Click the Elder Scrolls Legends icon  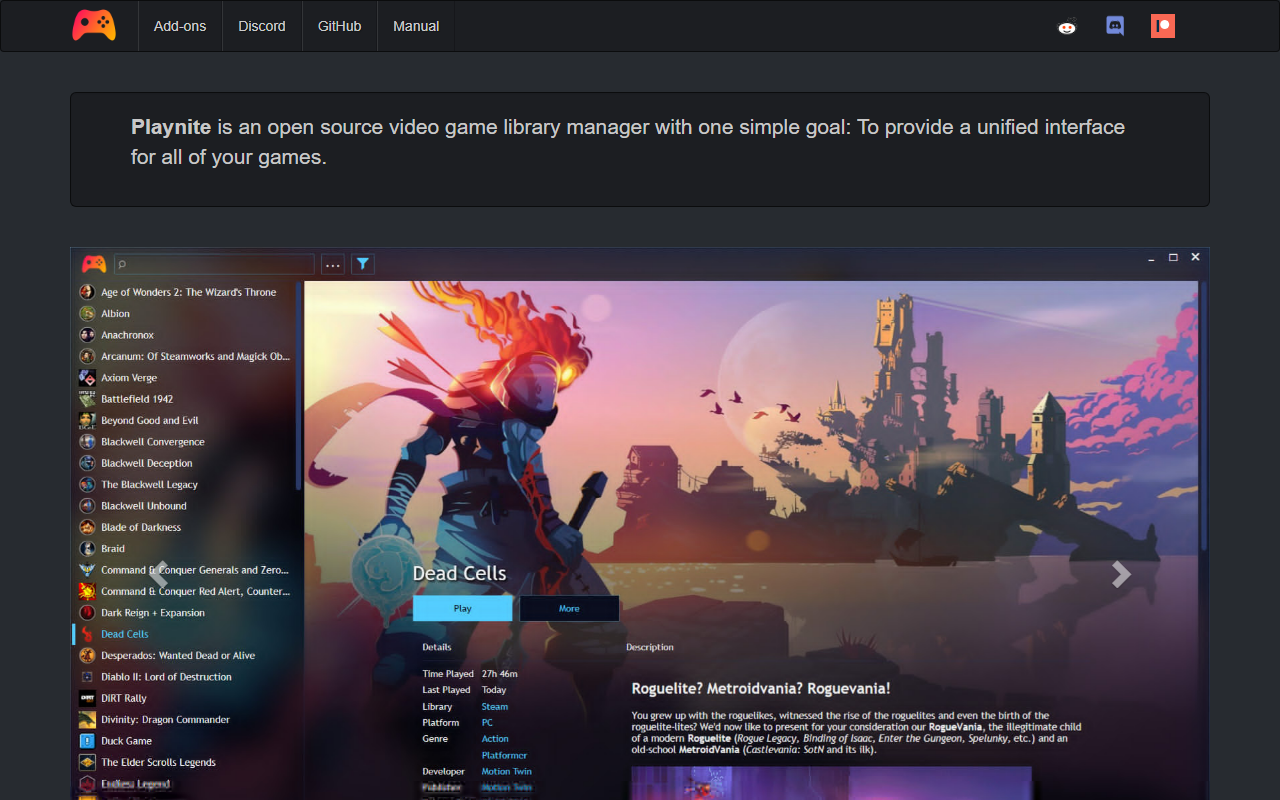[88, 762]
